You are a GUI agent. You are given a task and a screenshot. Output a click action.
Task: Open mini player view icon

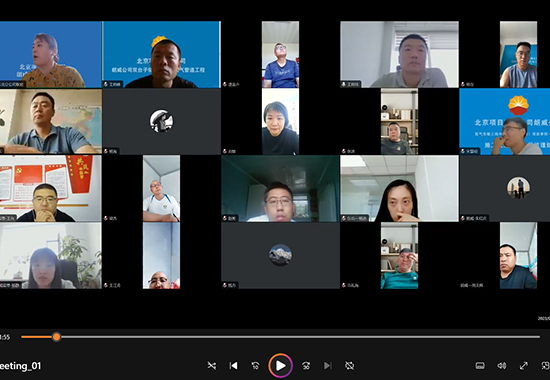pos(545,366)
